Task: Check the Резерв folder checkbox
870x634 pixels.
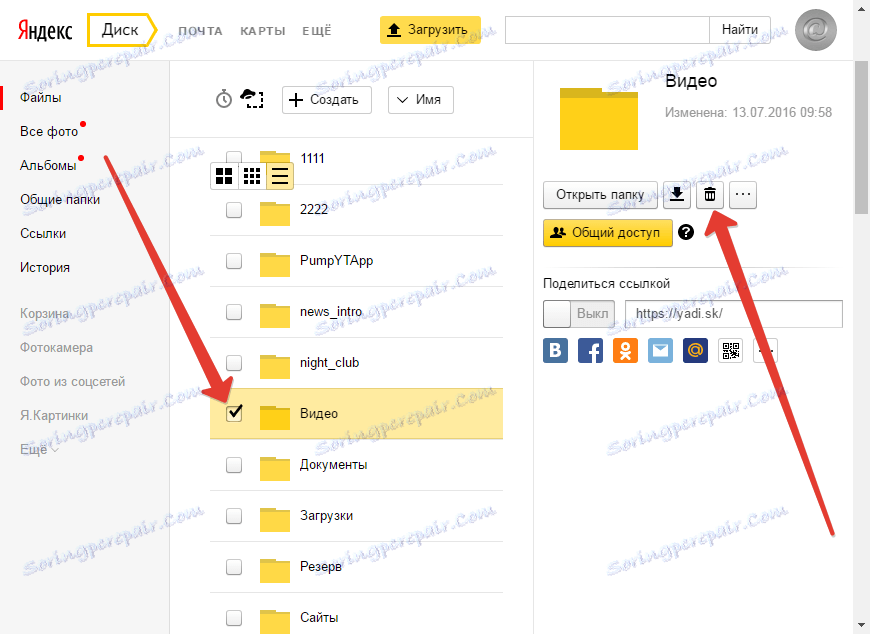Action: click(234, 567)
